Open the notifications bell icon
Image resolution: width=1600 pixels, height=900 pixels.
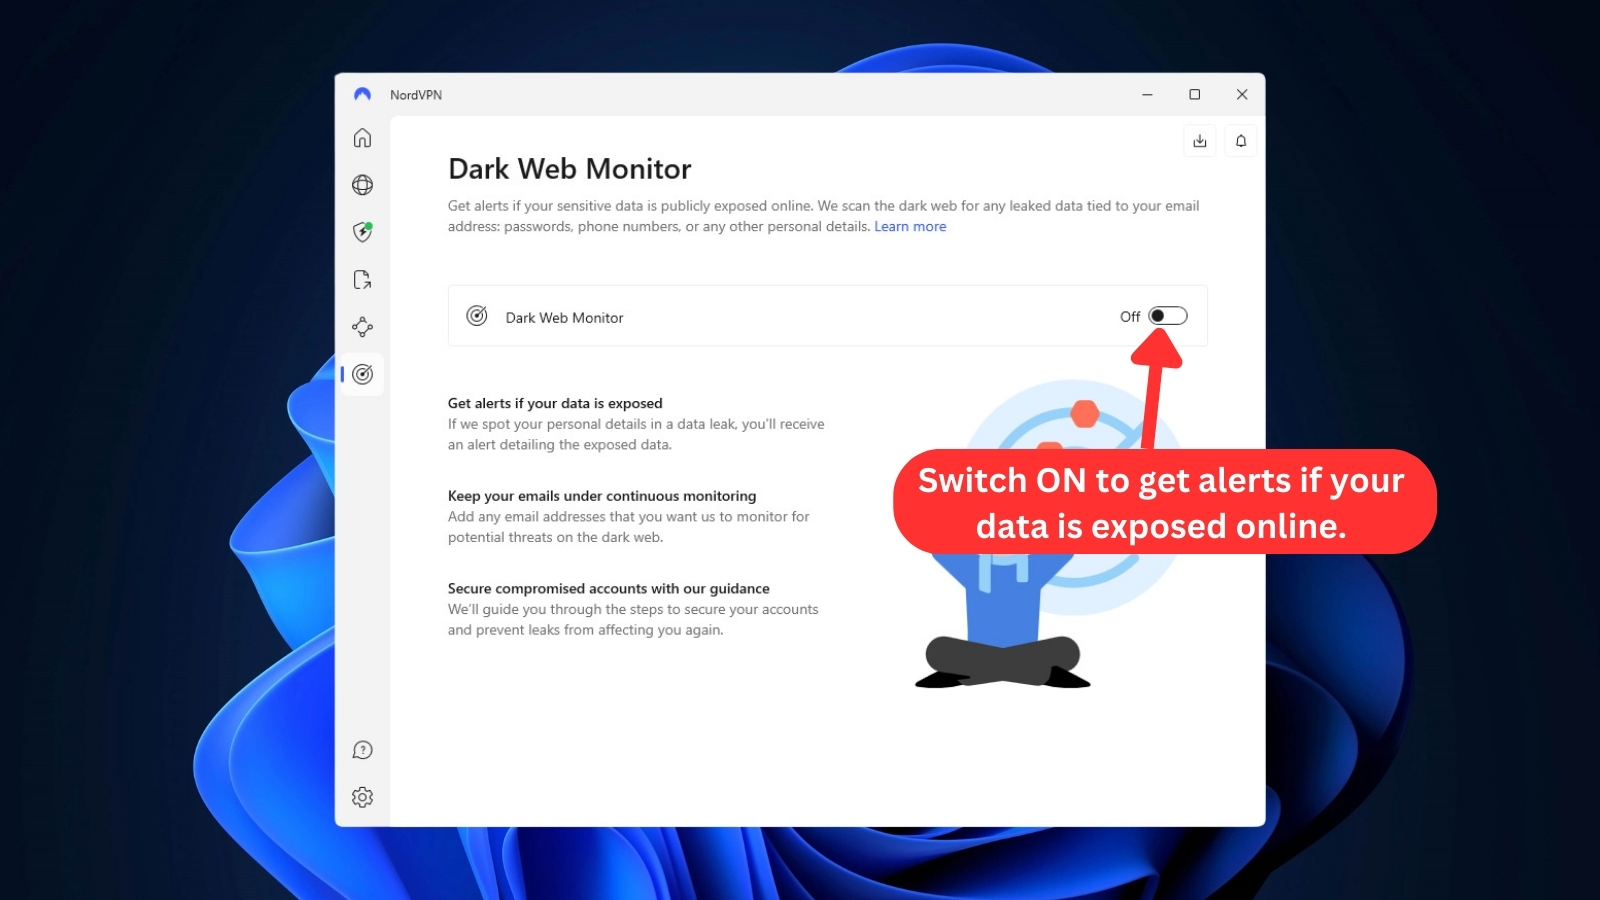(x=1241, y=141)
